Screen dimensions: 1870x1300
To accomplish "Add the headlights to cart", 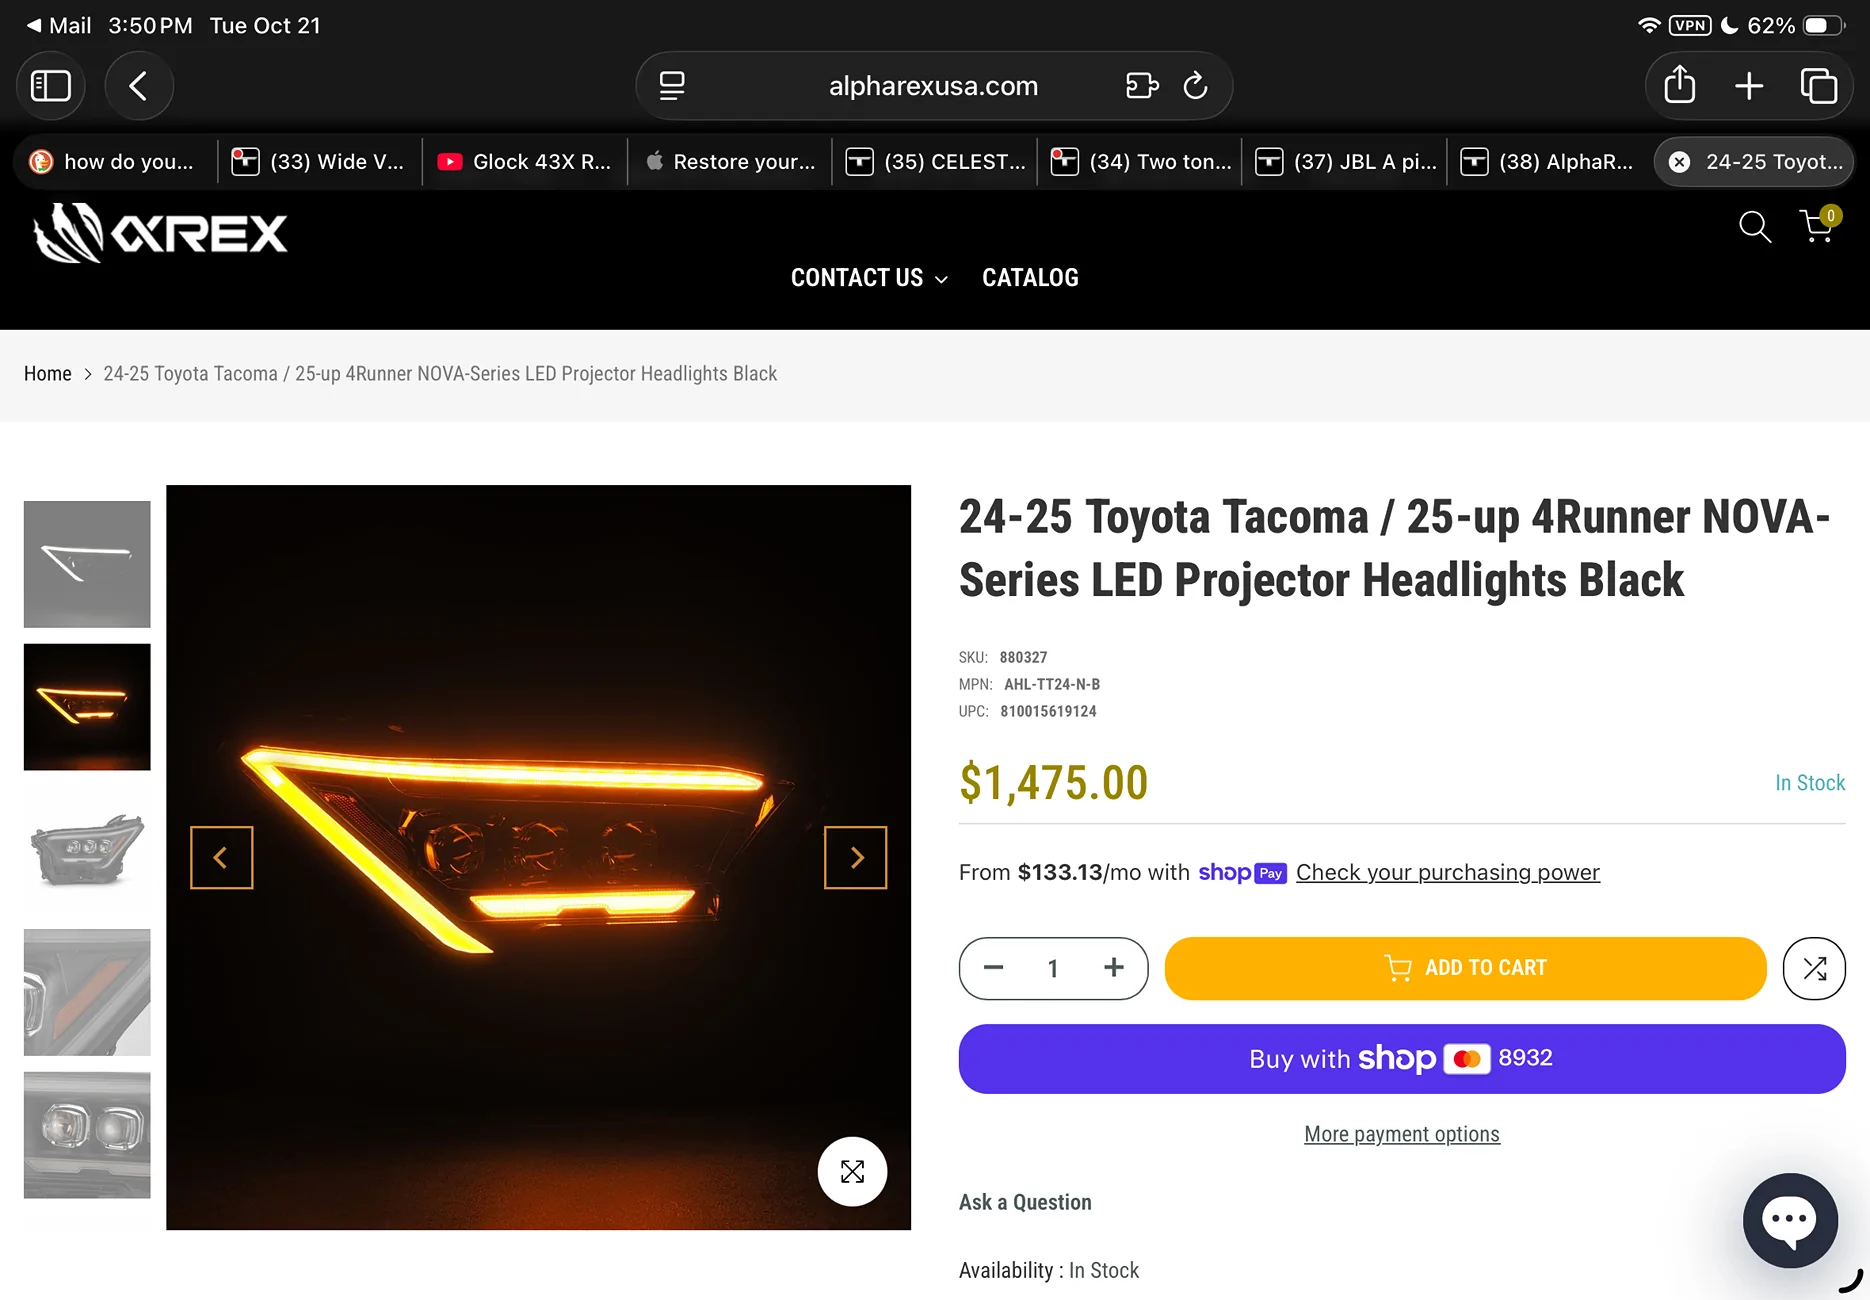I will (1465, 968).
